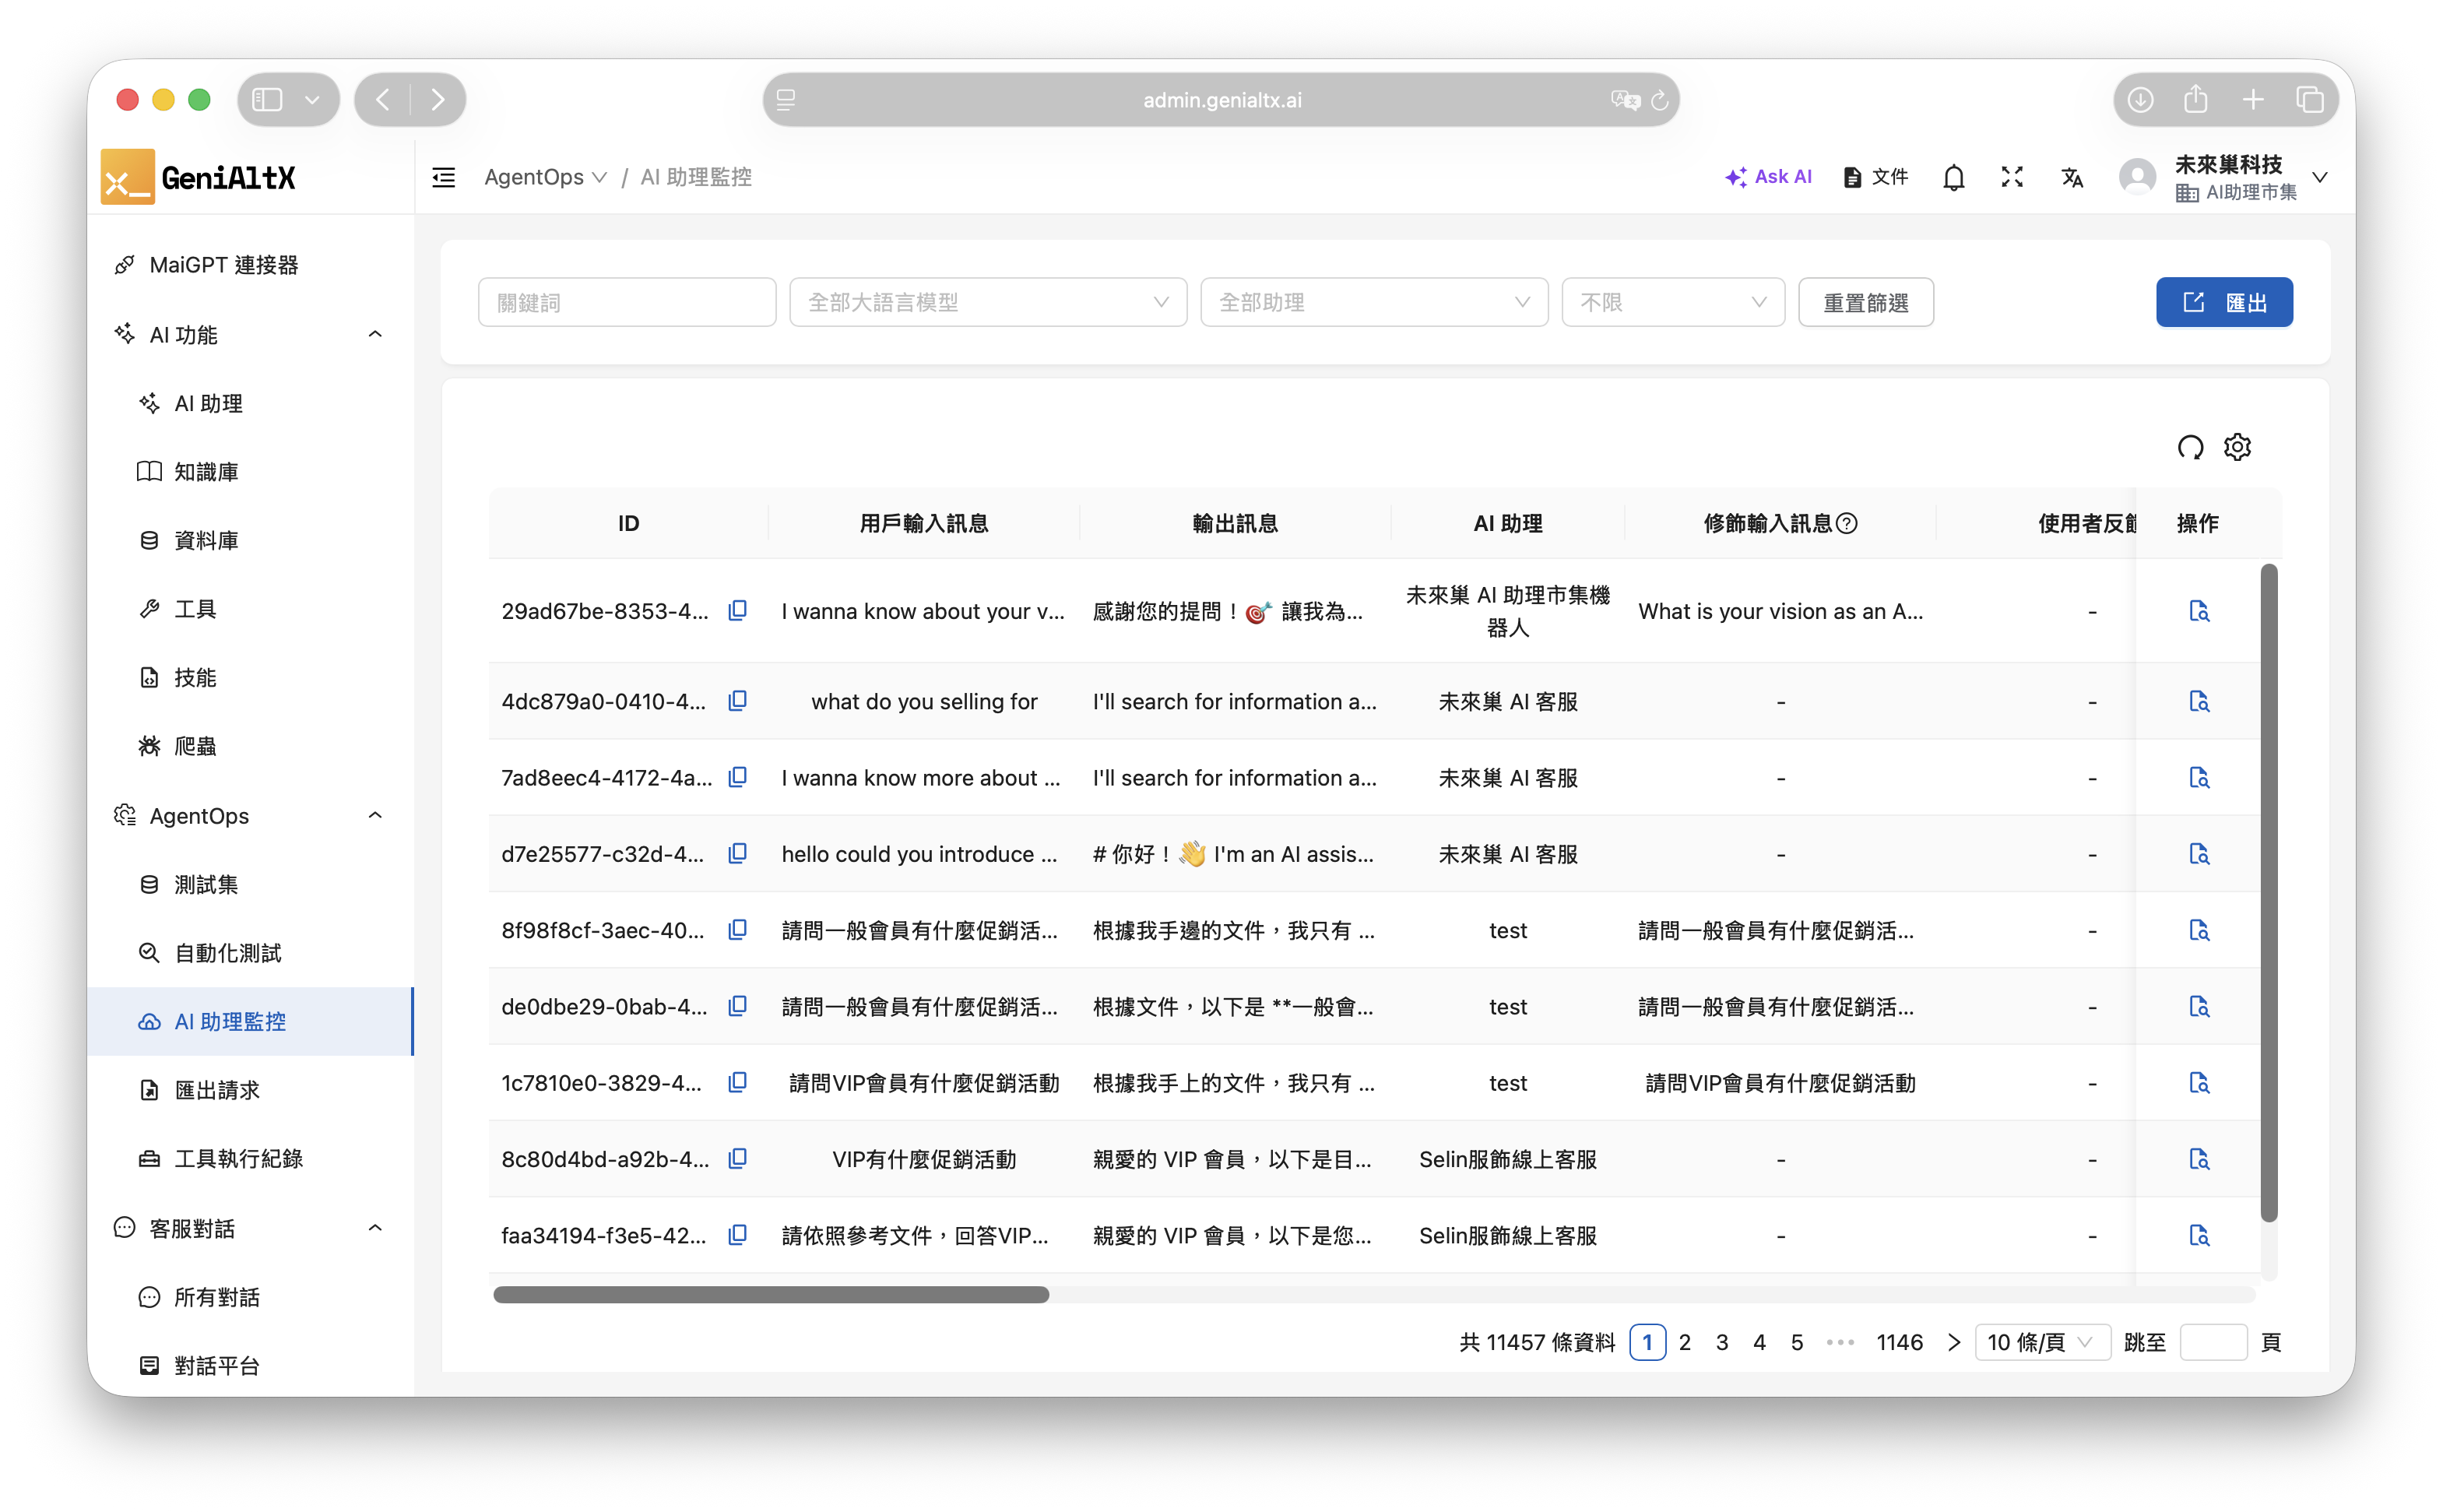Click 重置篩選 button
2443x1512 pixels.
pos(1865,302)
